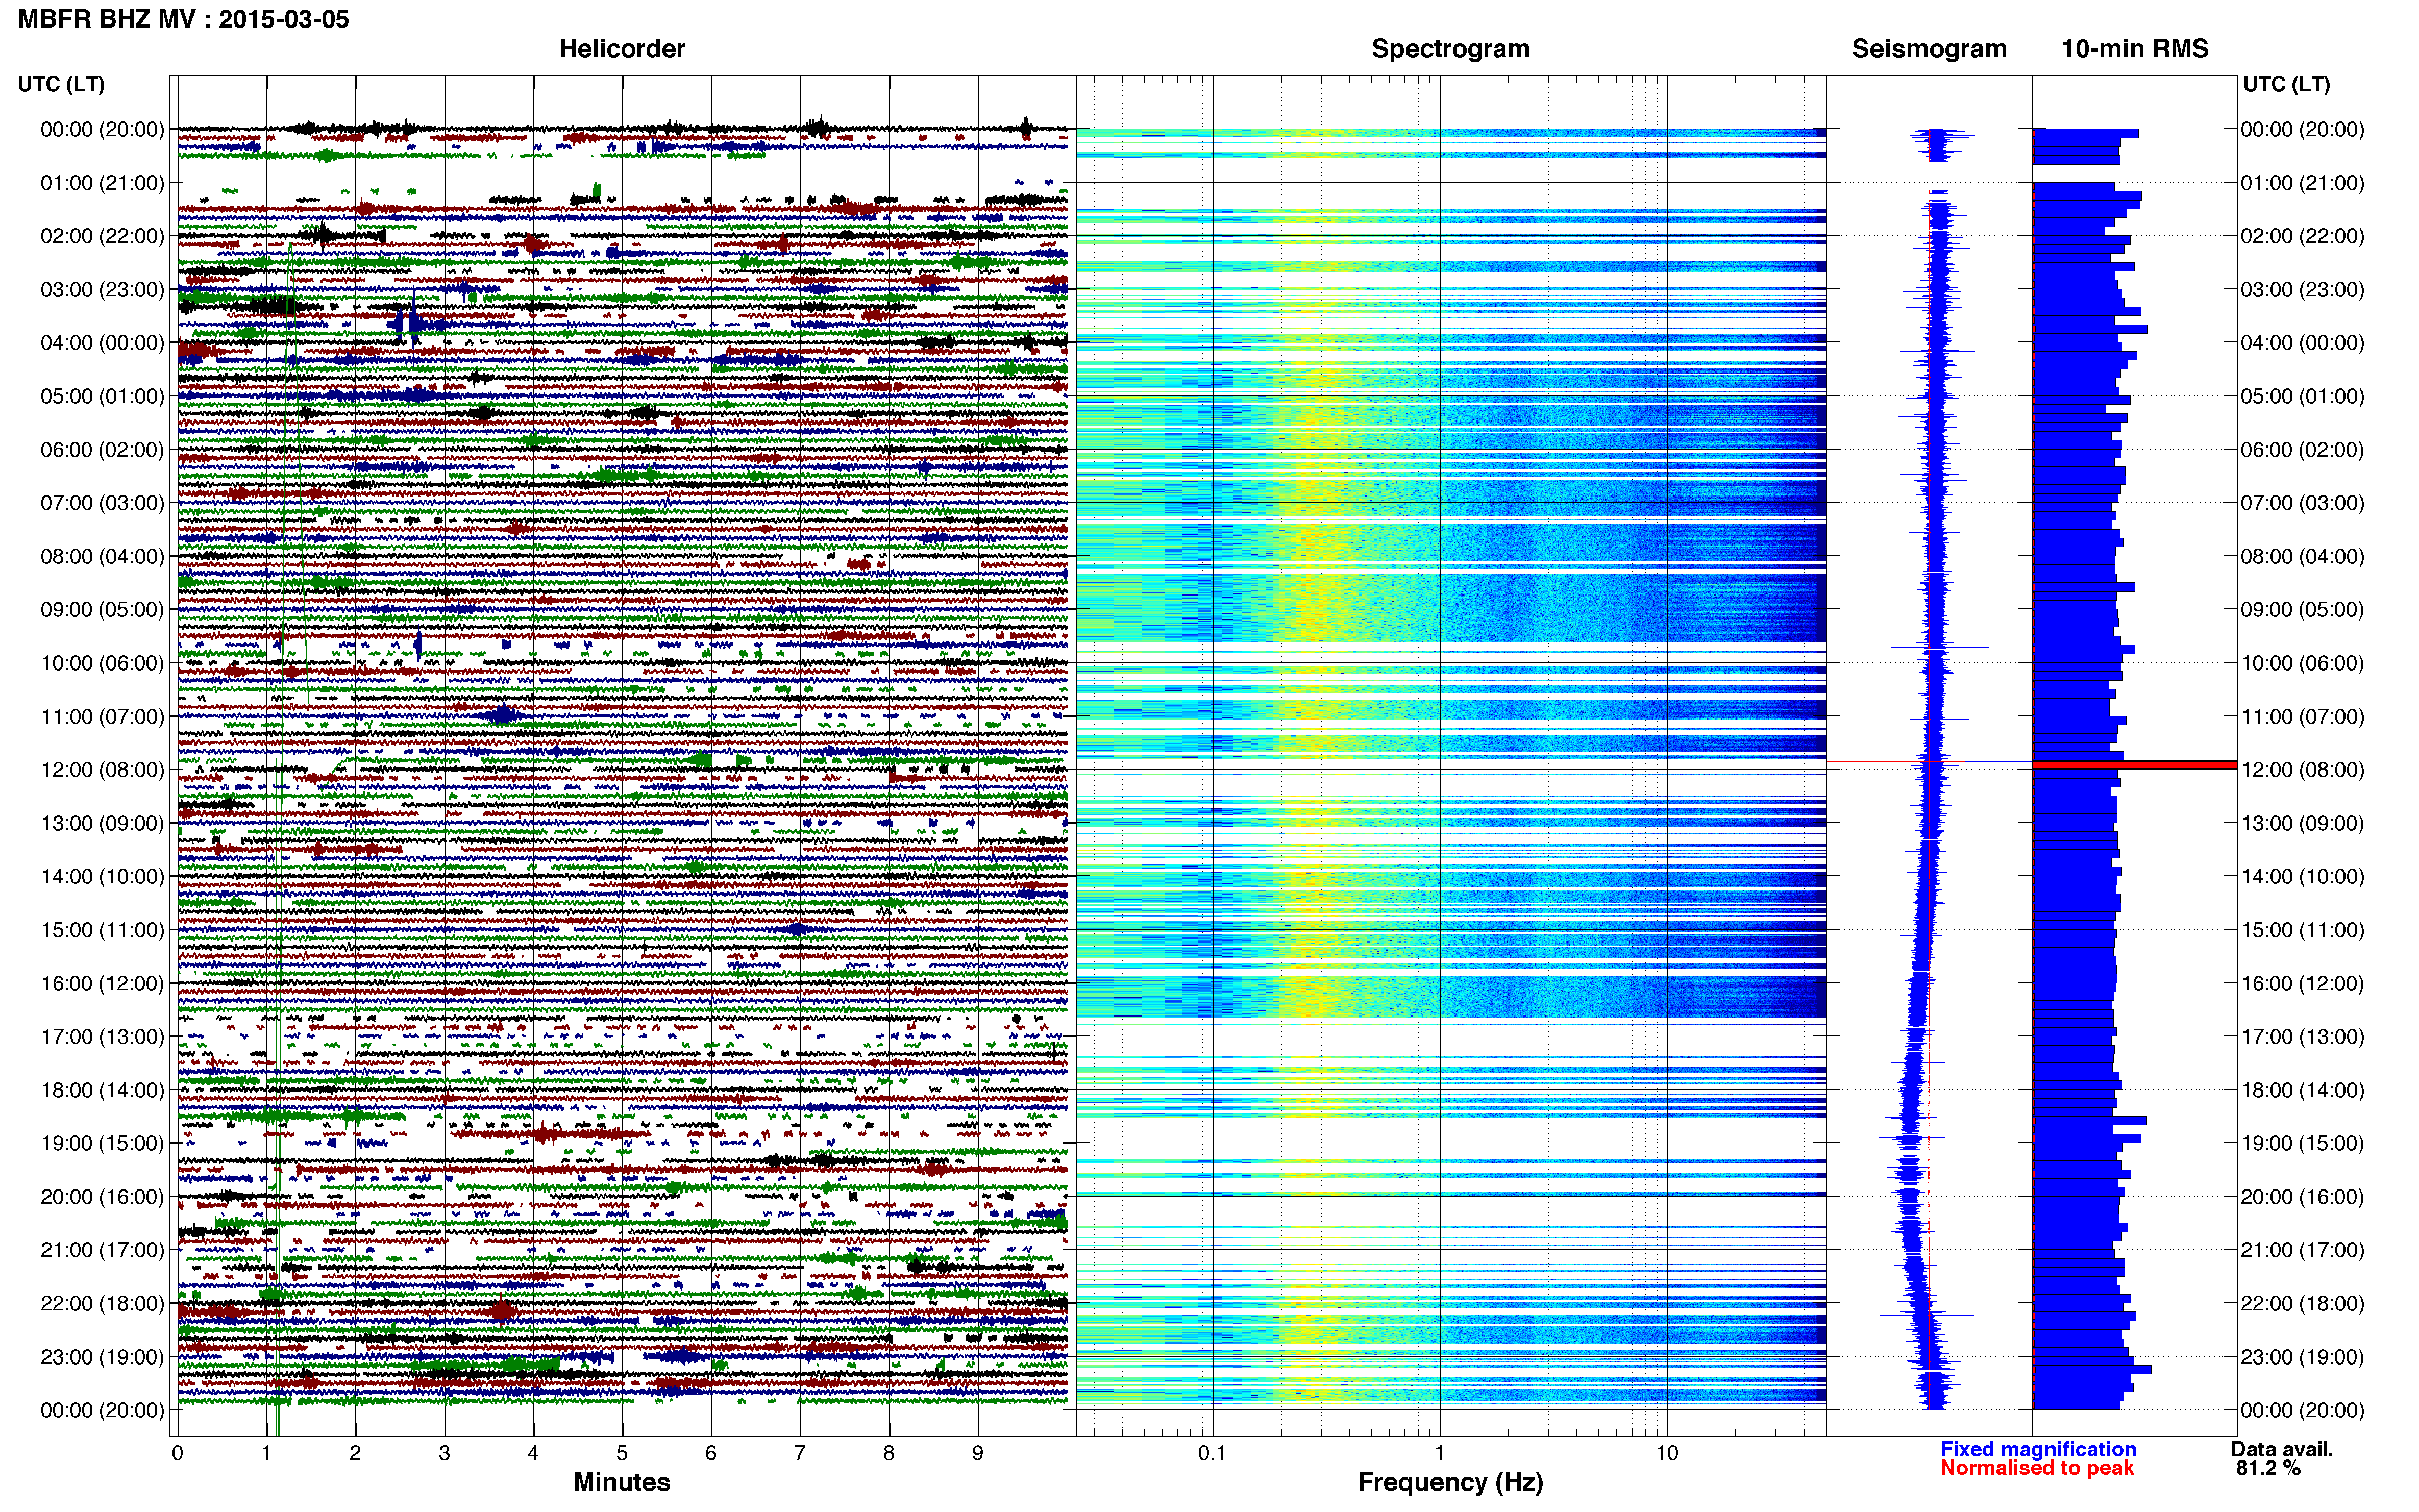Click minutes axis tick '7'
This screenshot has width=2419, height=1512.
click(x=800, y=1454)
